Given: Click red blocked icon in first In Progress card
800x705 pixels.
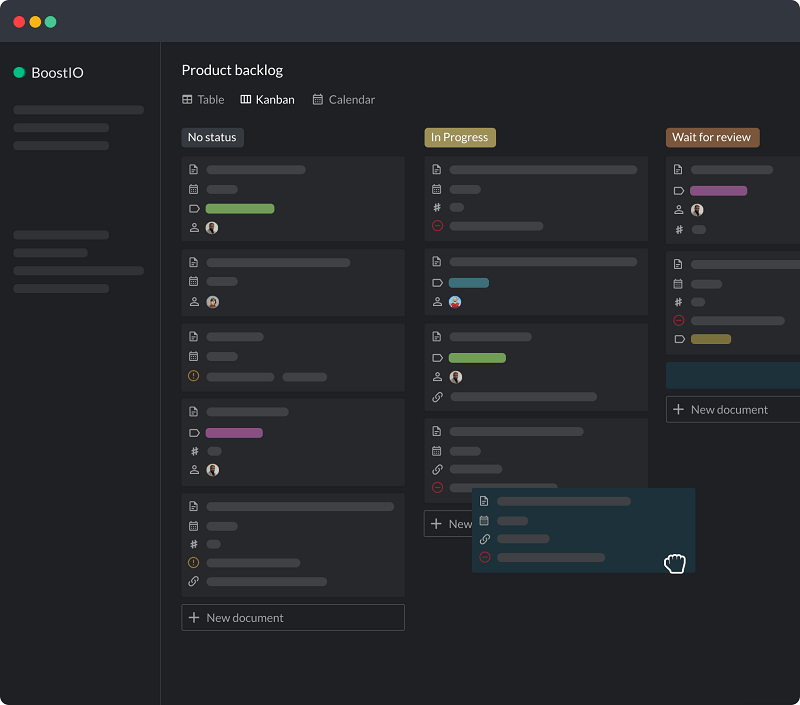Looking at the screenshot, I should click(437, 226).
